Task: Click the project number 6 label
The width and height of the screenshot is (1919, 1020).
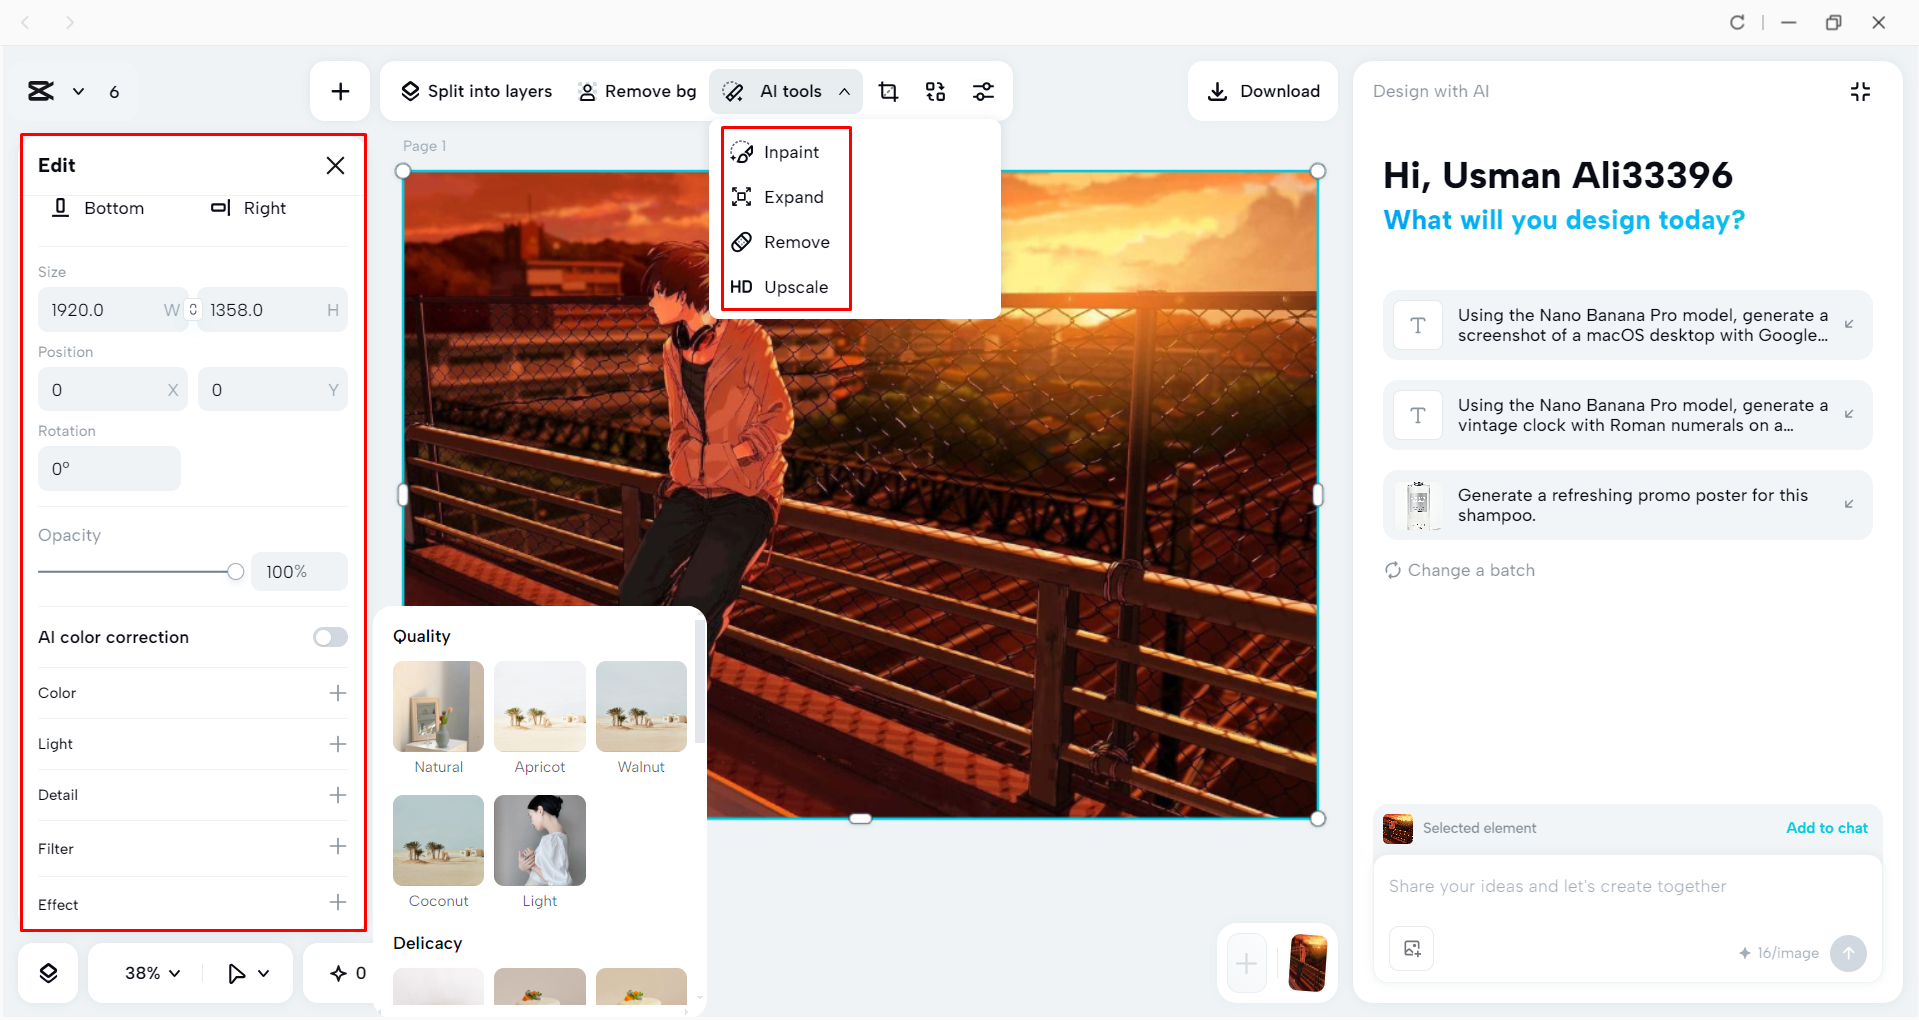Action: click(114, 92)
